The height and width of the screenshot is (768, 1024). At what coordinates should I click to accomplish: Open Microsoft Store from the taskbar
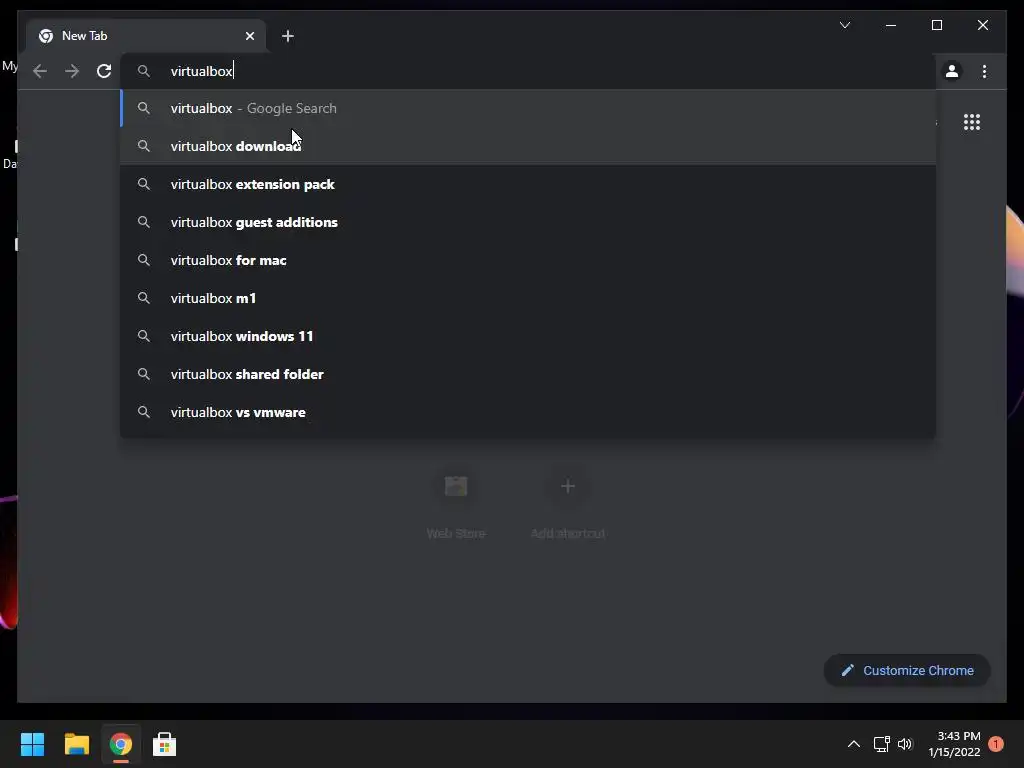(165, 744)
